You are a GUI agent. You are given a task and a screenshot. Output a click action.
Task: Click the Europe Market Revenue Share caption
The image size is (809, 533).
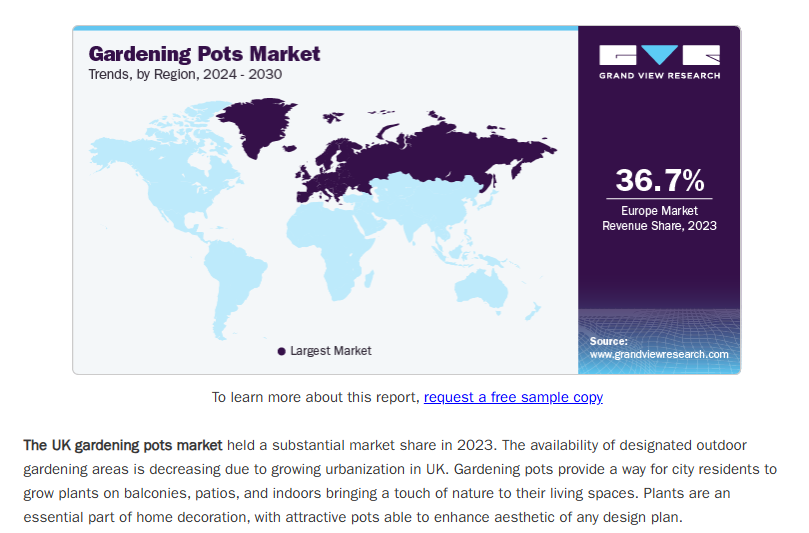[659, 218]
